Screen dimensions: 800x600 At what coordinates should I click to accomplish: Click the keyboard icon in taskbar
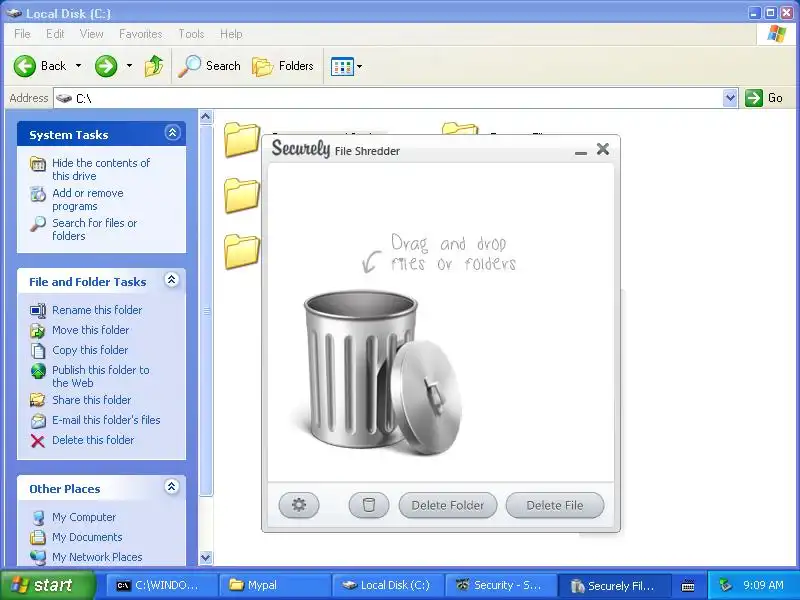point(688,586)
